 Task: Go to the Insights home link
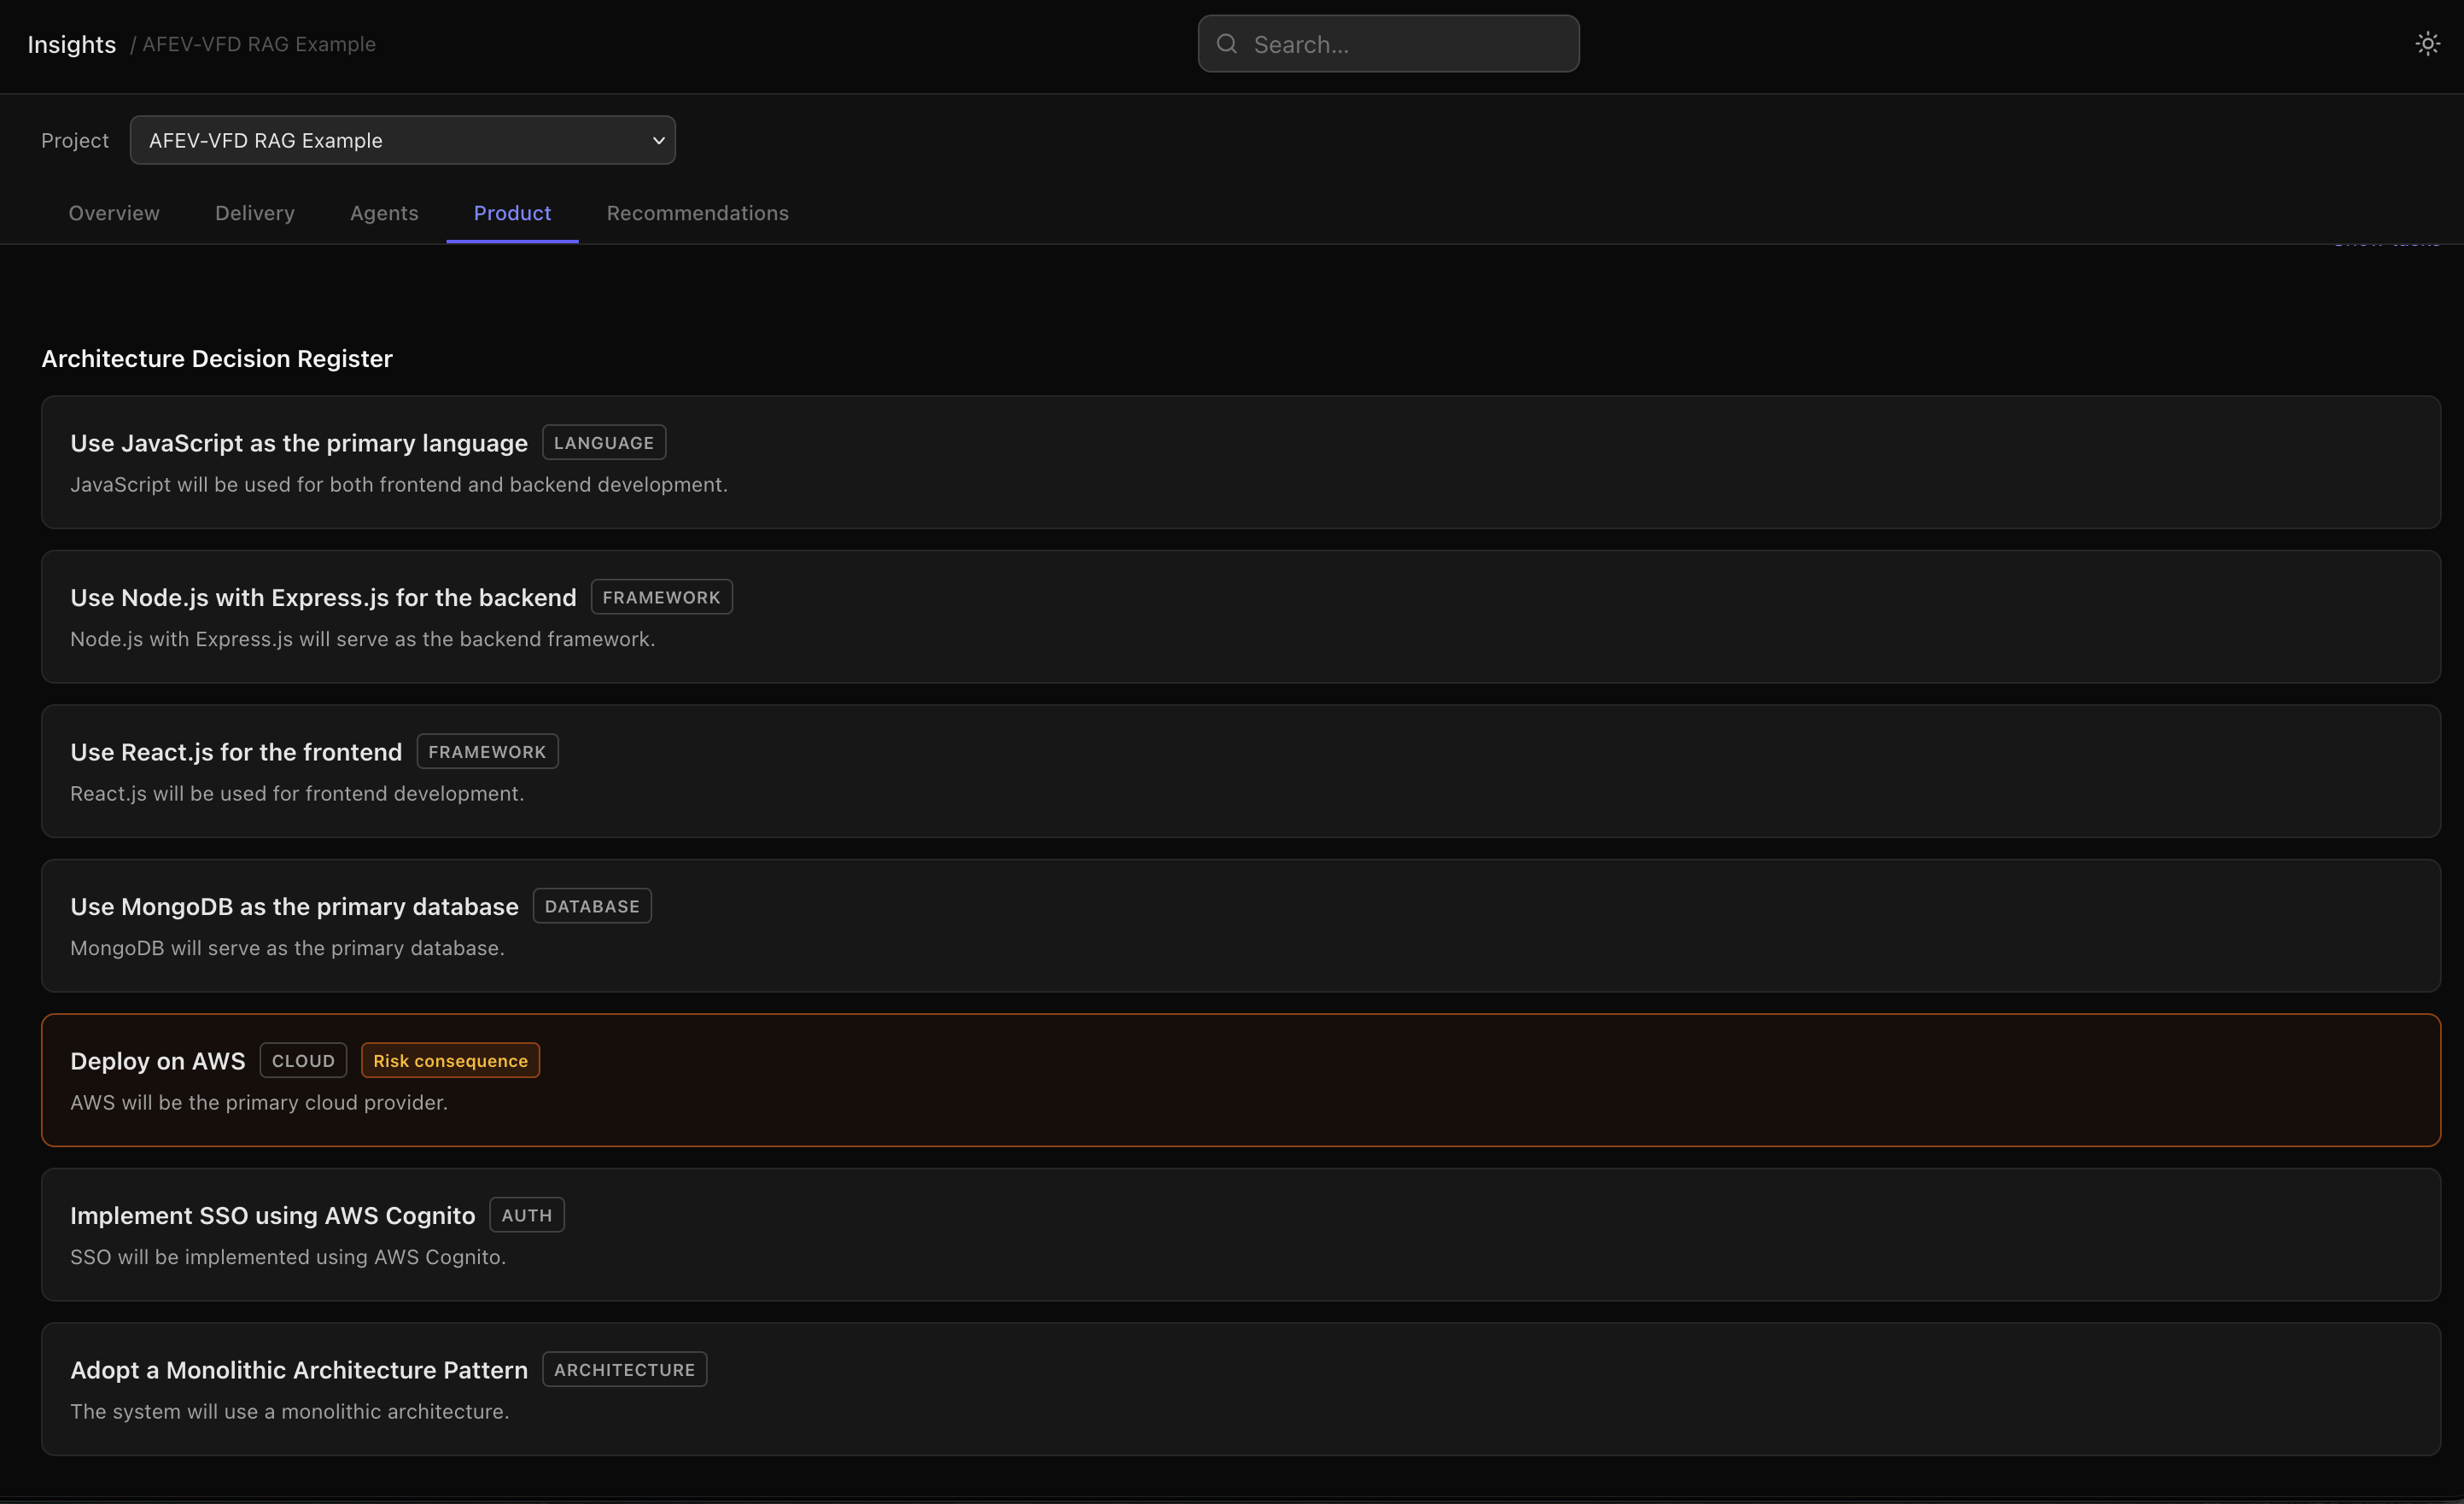coord(72,44)
